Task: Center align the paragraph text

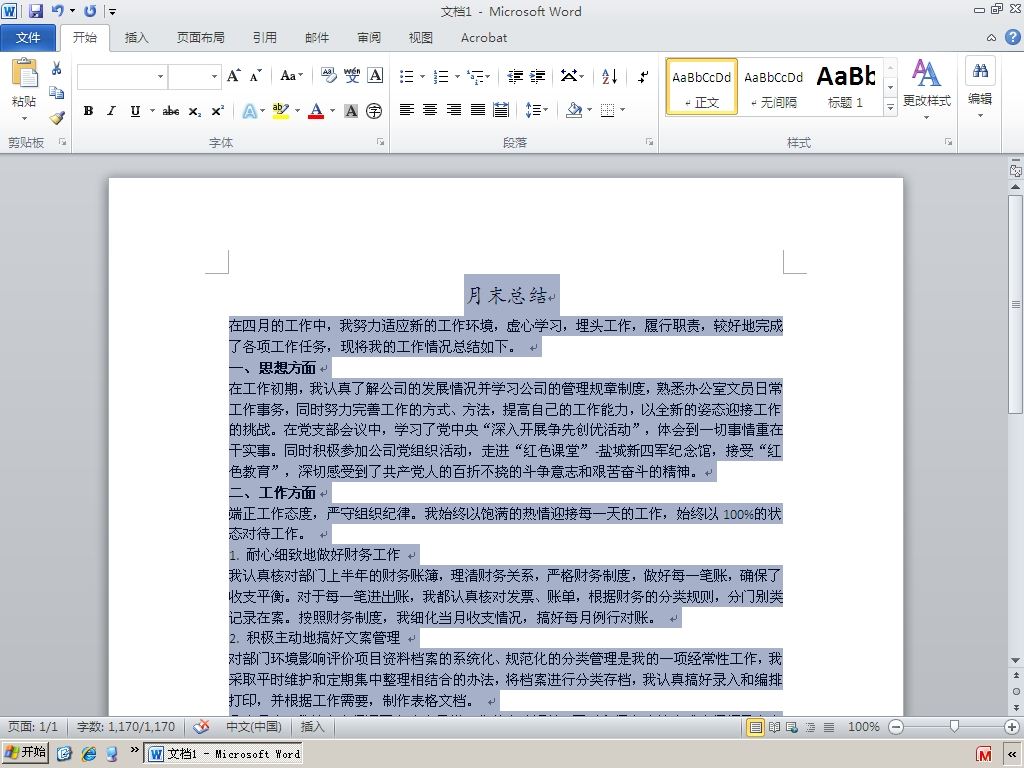Action: tap(430, 110)
